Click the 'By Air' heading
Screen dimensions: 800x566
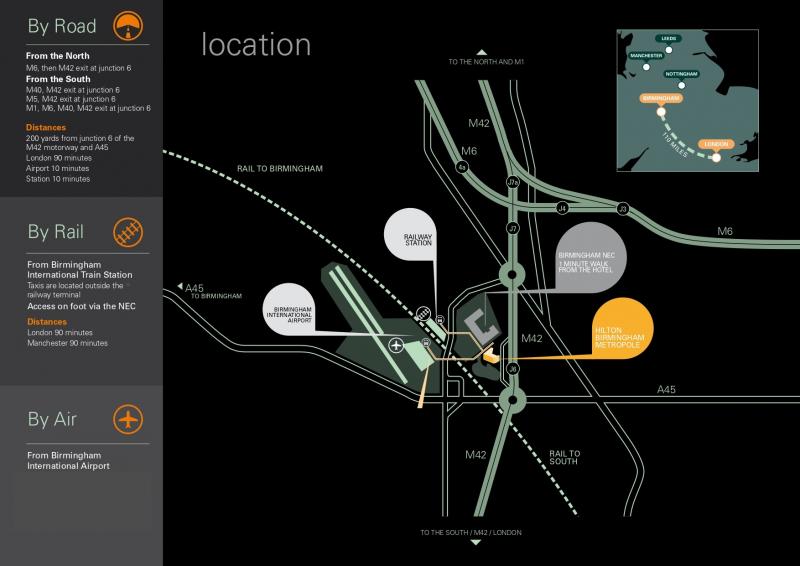(52, 419)
